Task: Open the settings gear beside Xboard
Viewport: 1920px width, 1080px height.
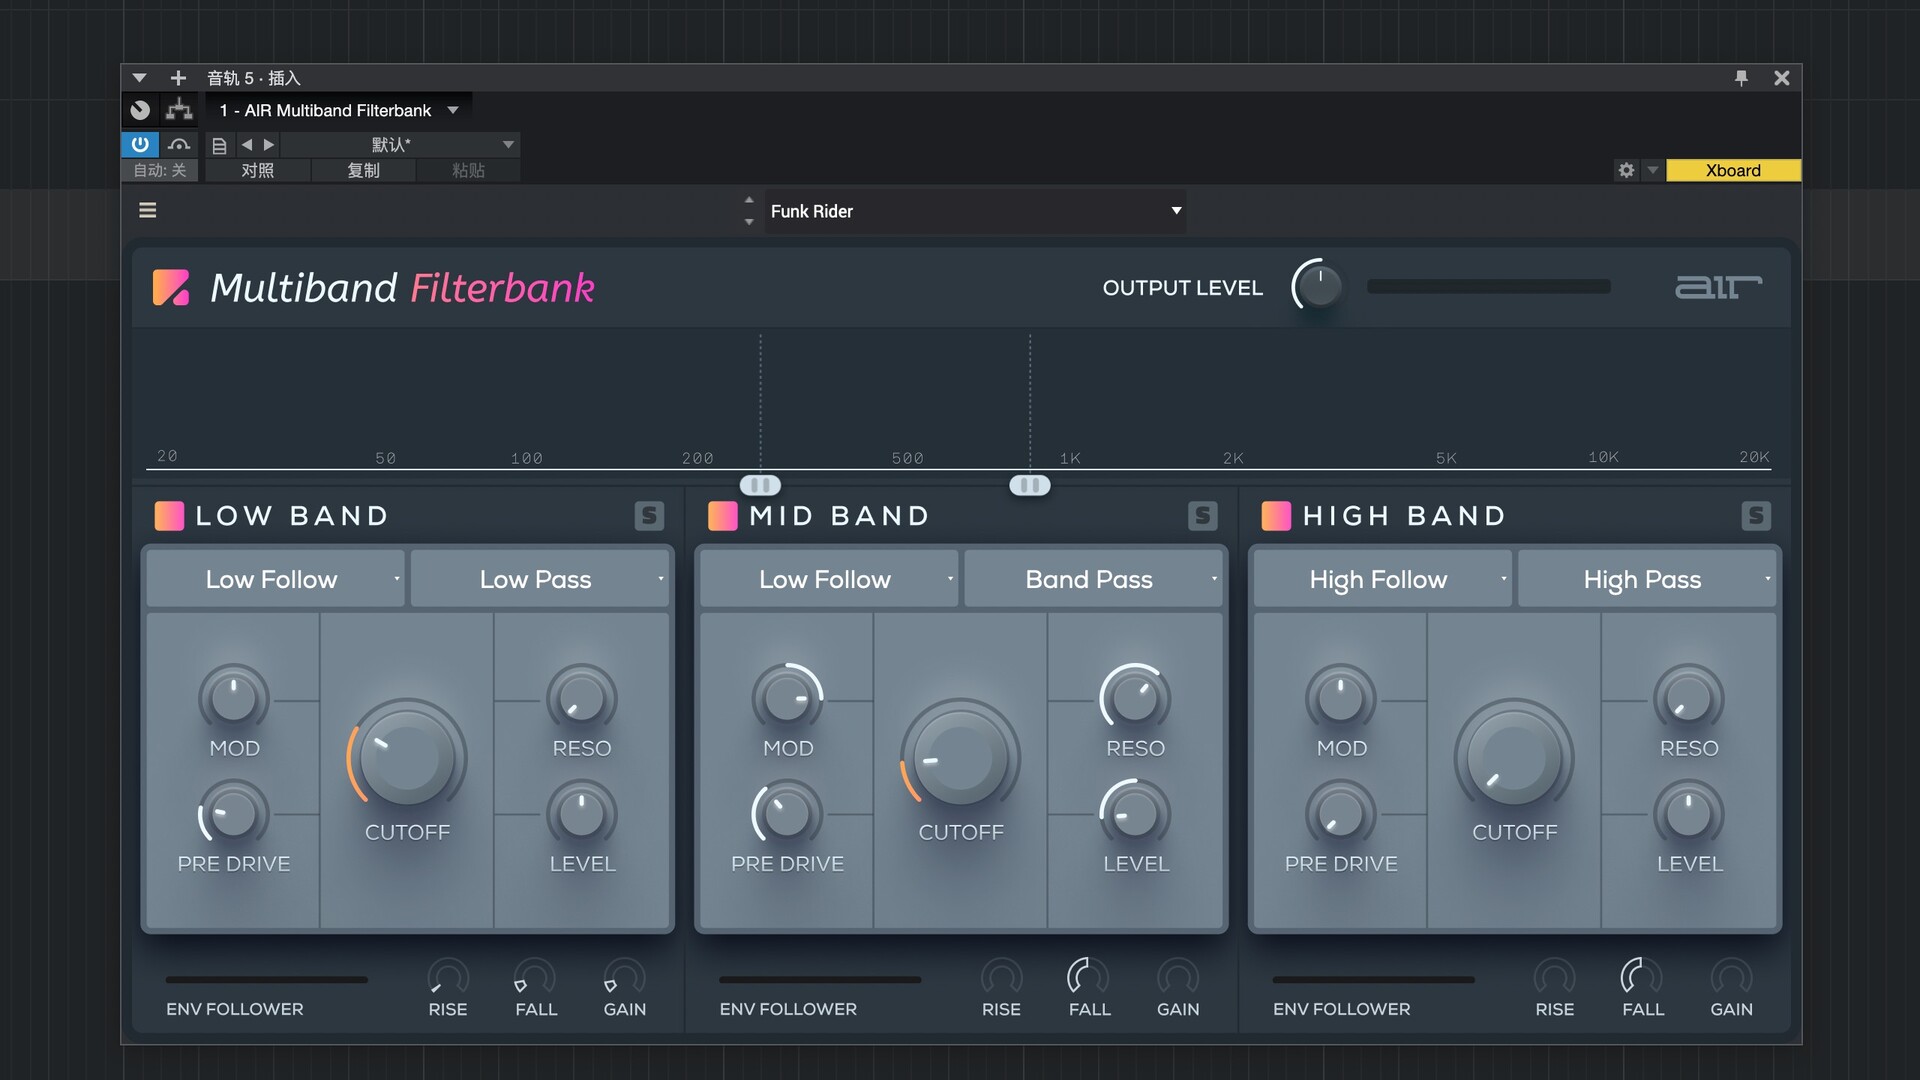Action: click(x=1626, y=170)
